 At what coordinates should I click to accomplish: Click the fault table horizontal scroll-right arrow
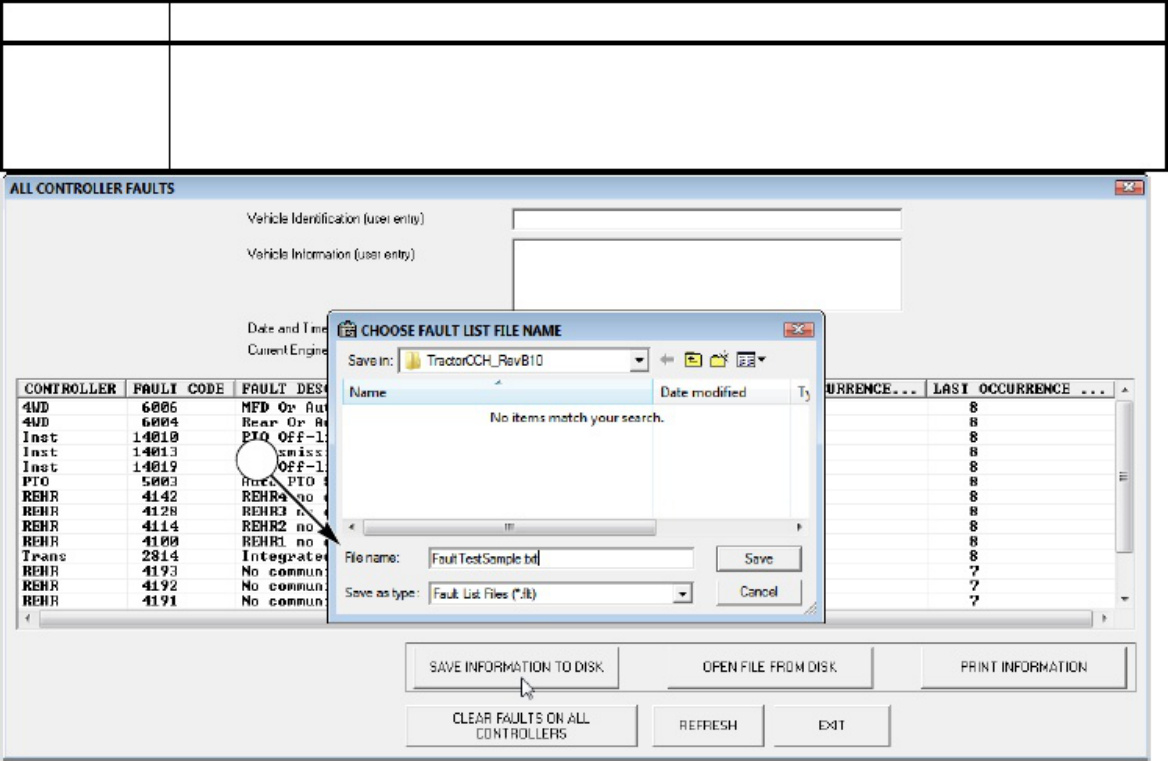coord(1105,618)
